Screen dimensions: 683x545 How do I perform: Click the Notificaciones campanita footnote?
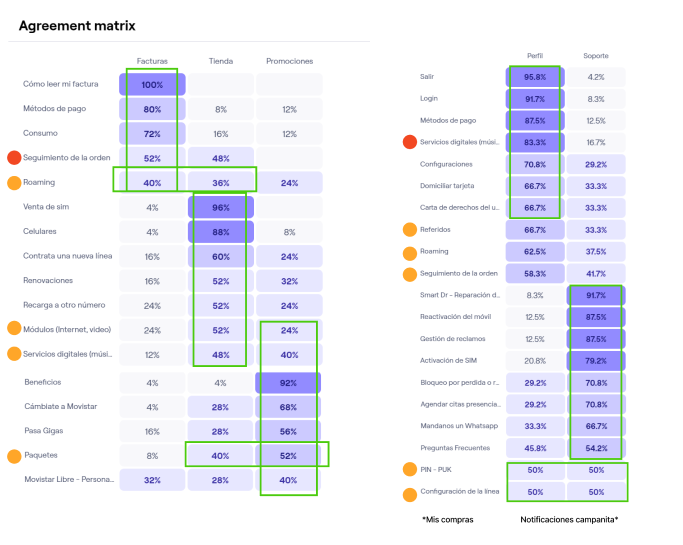click(569, 520)
